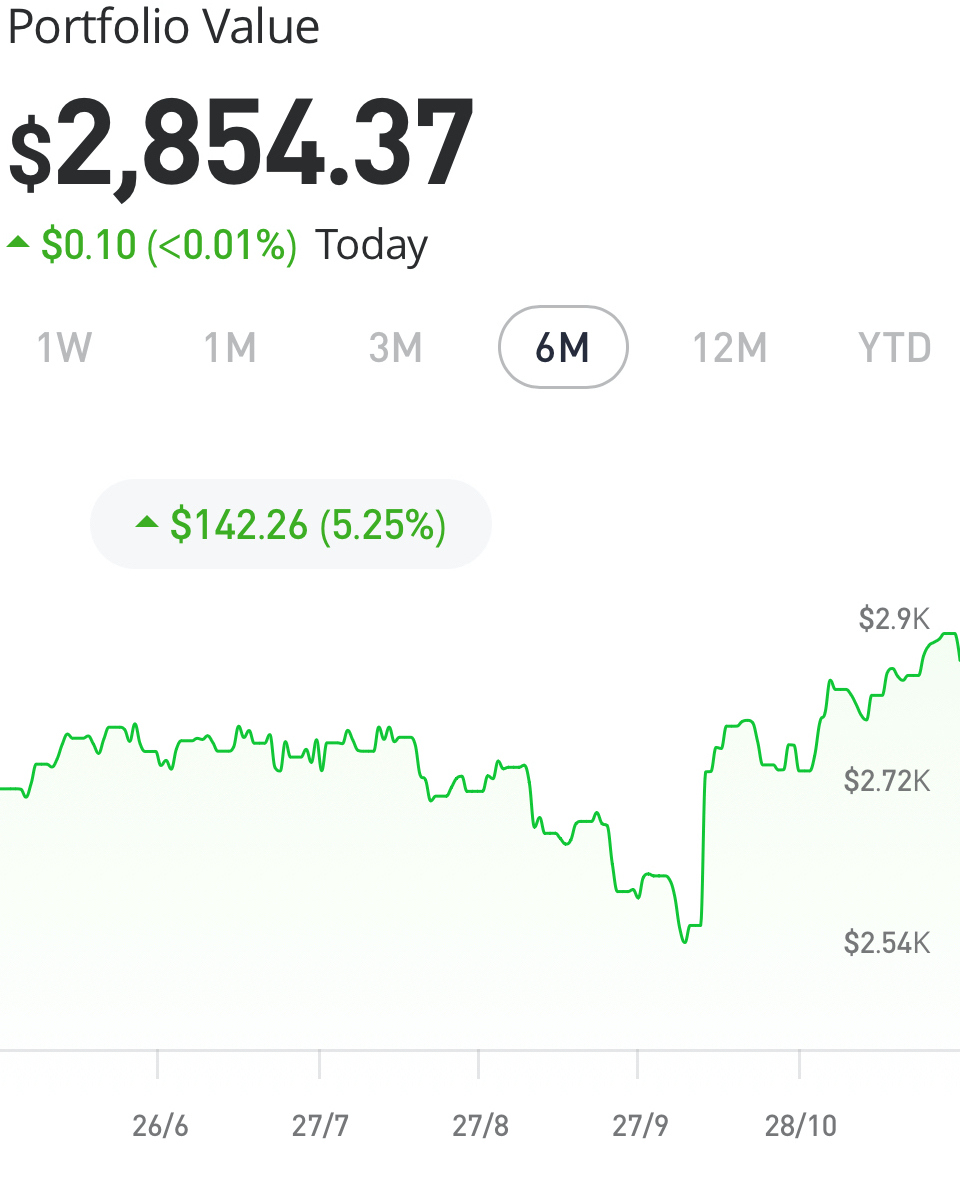Click the $2.54K axis label
Screen dimensions: 960x1182
886,942
